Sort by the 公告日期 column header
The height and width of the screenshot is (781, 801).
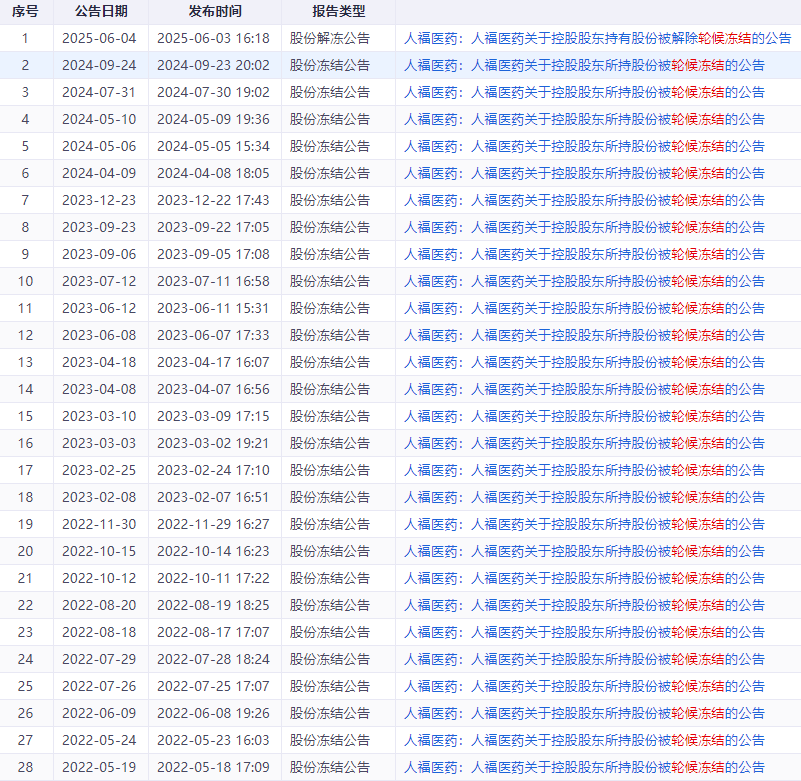(89, 13)
